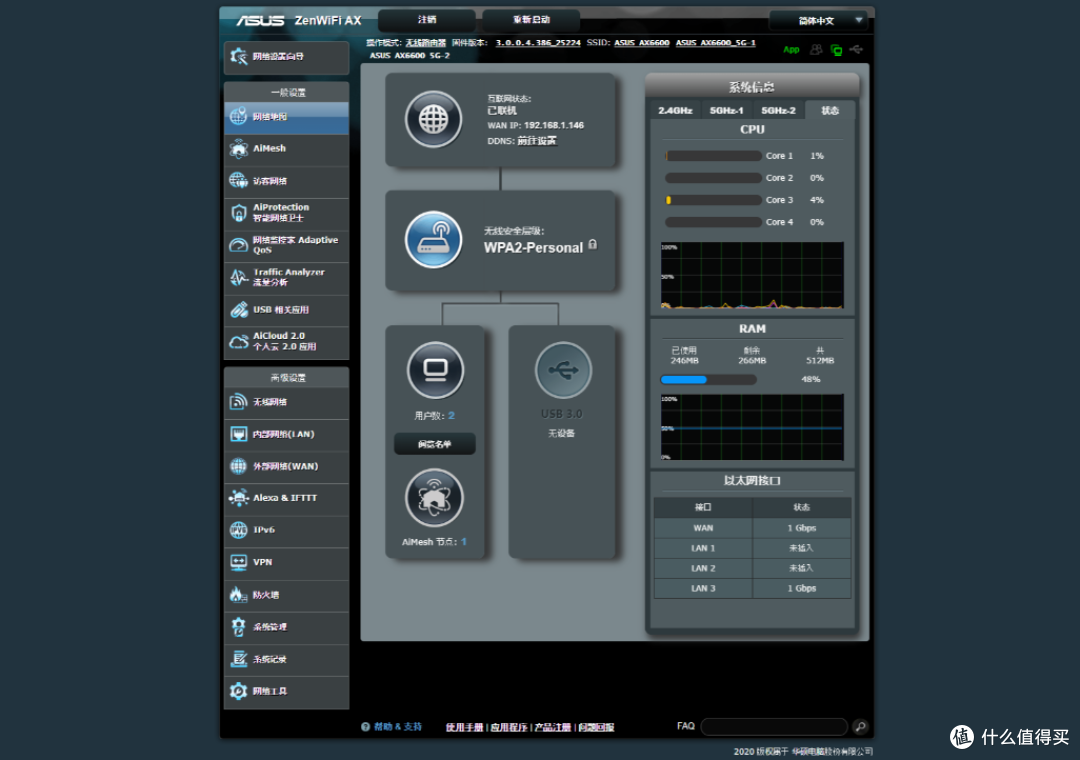Click the wireless router icon

433,240
